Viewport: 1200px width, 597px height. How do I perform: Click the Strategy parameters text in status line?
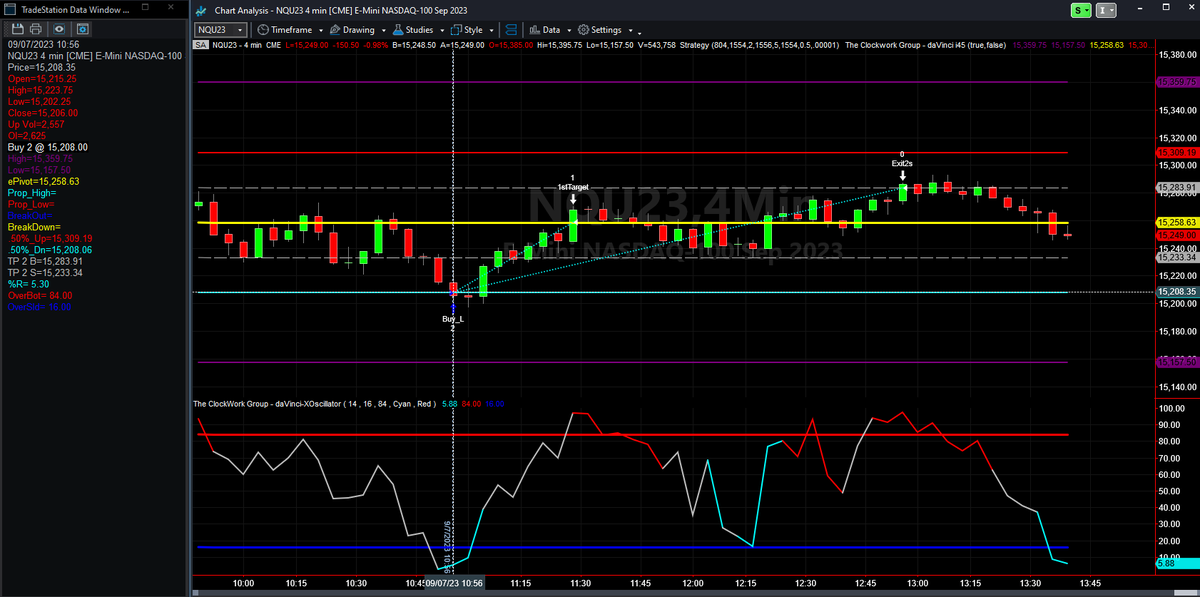point(760,45)
